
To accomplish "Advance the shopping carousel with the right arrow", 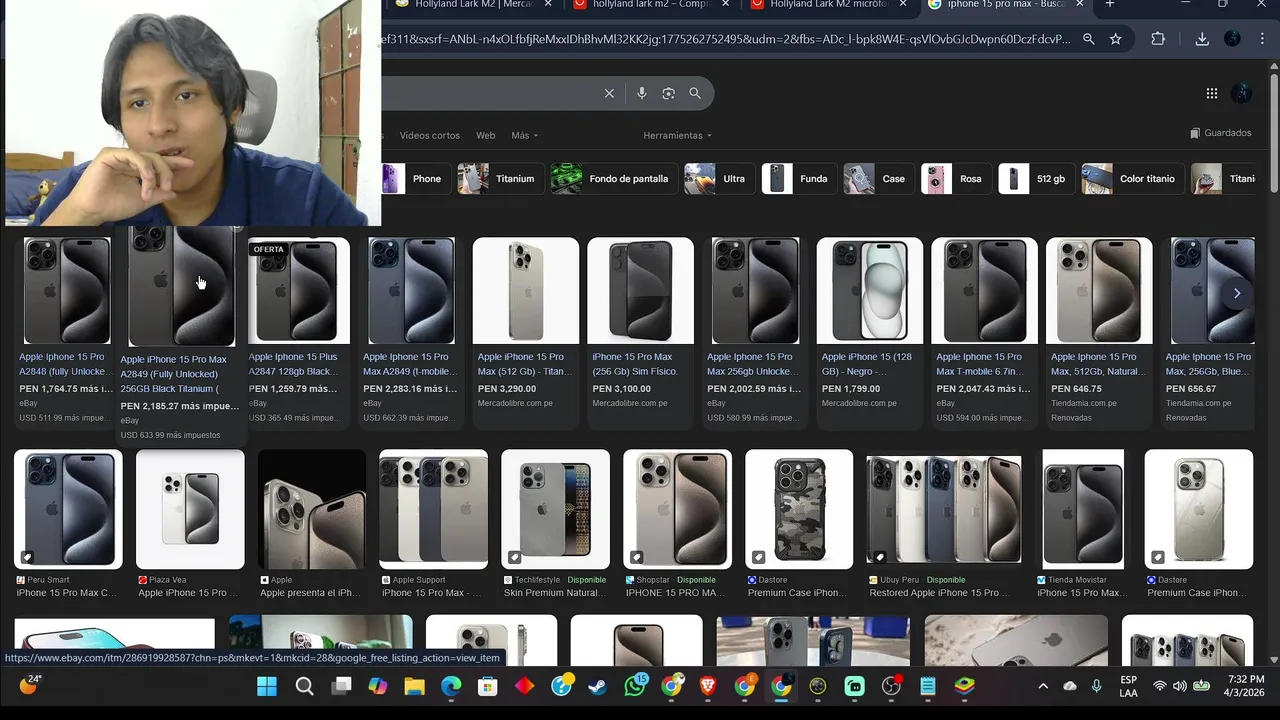I will click(1237, 293).
